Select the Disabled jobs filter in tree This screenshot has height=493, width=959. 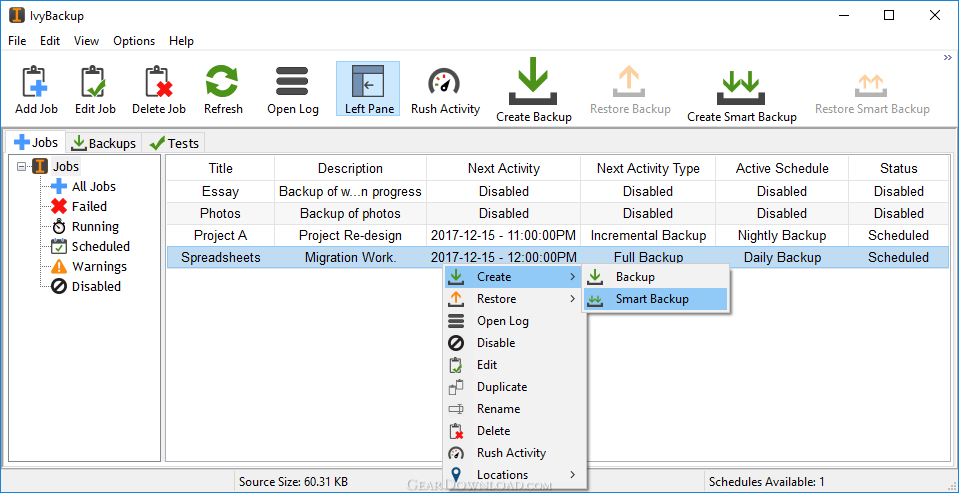96,286
